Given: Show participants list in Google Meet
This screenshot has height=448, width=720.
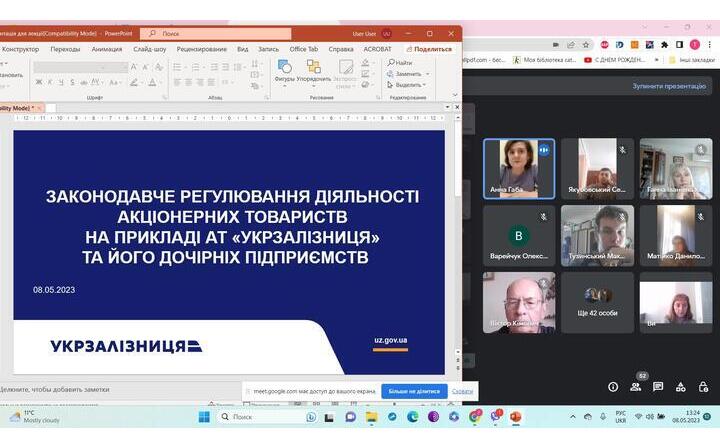Looking at the screenshot, I should [x=636, y=387].
